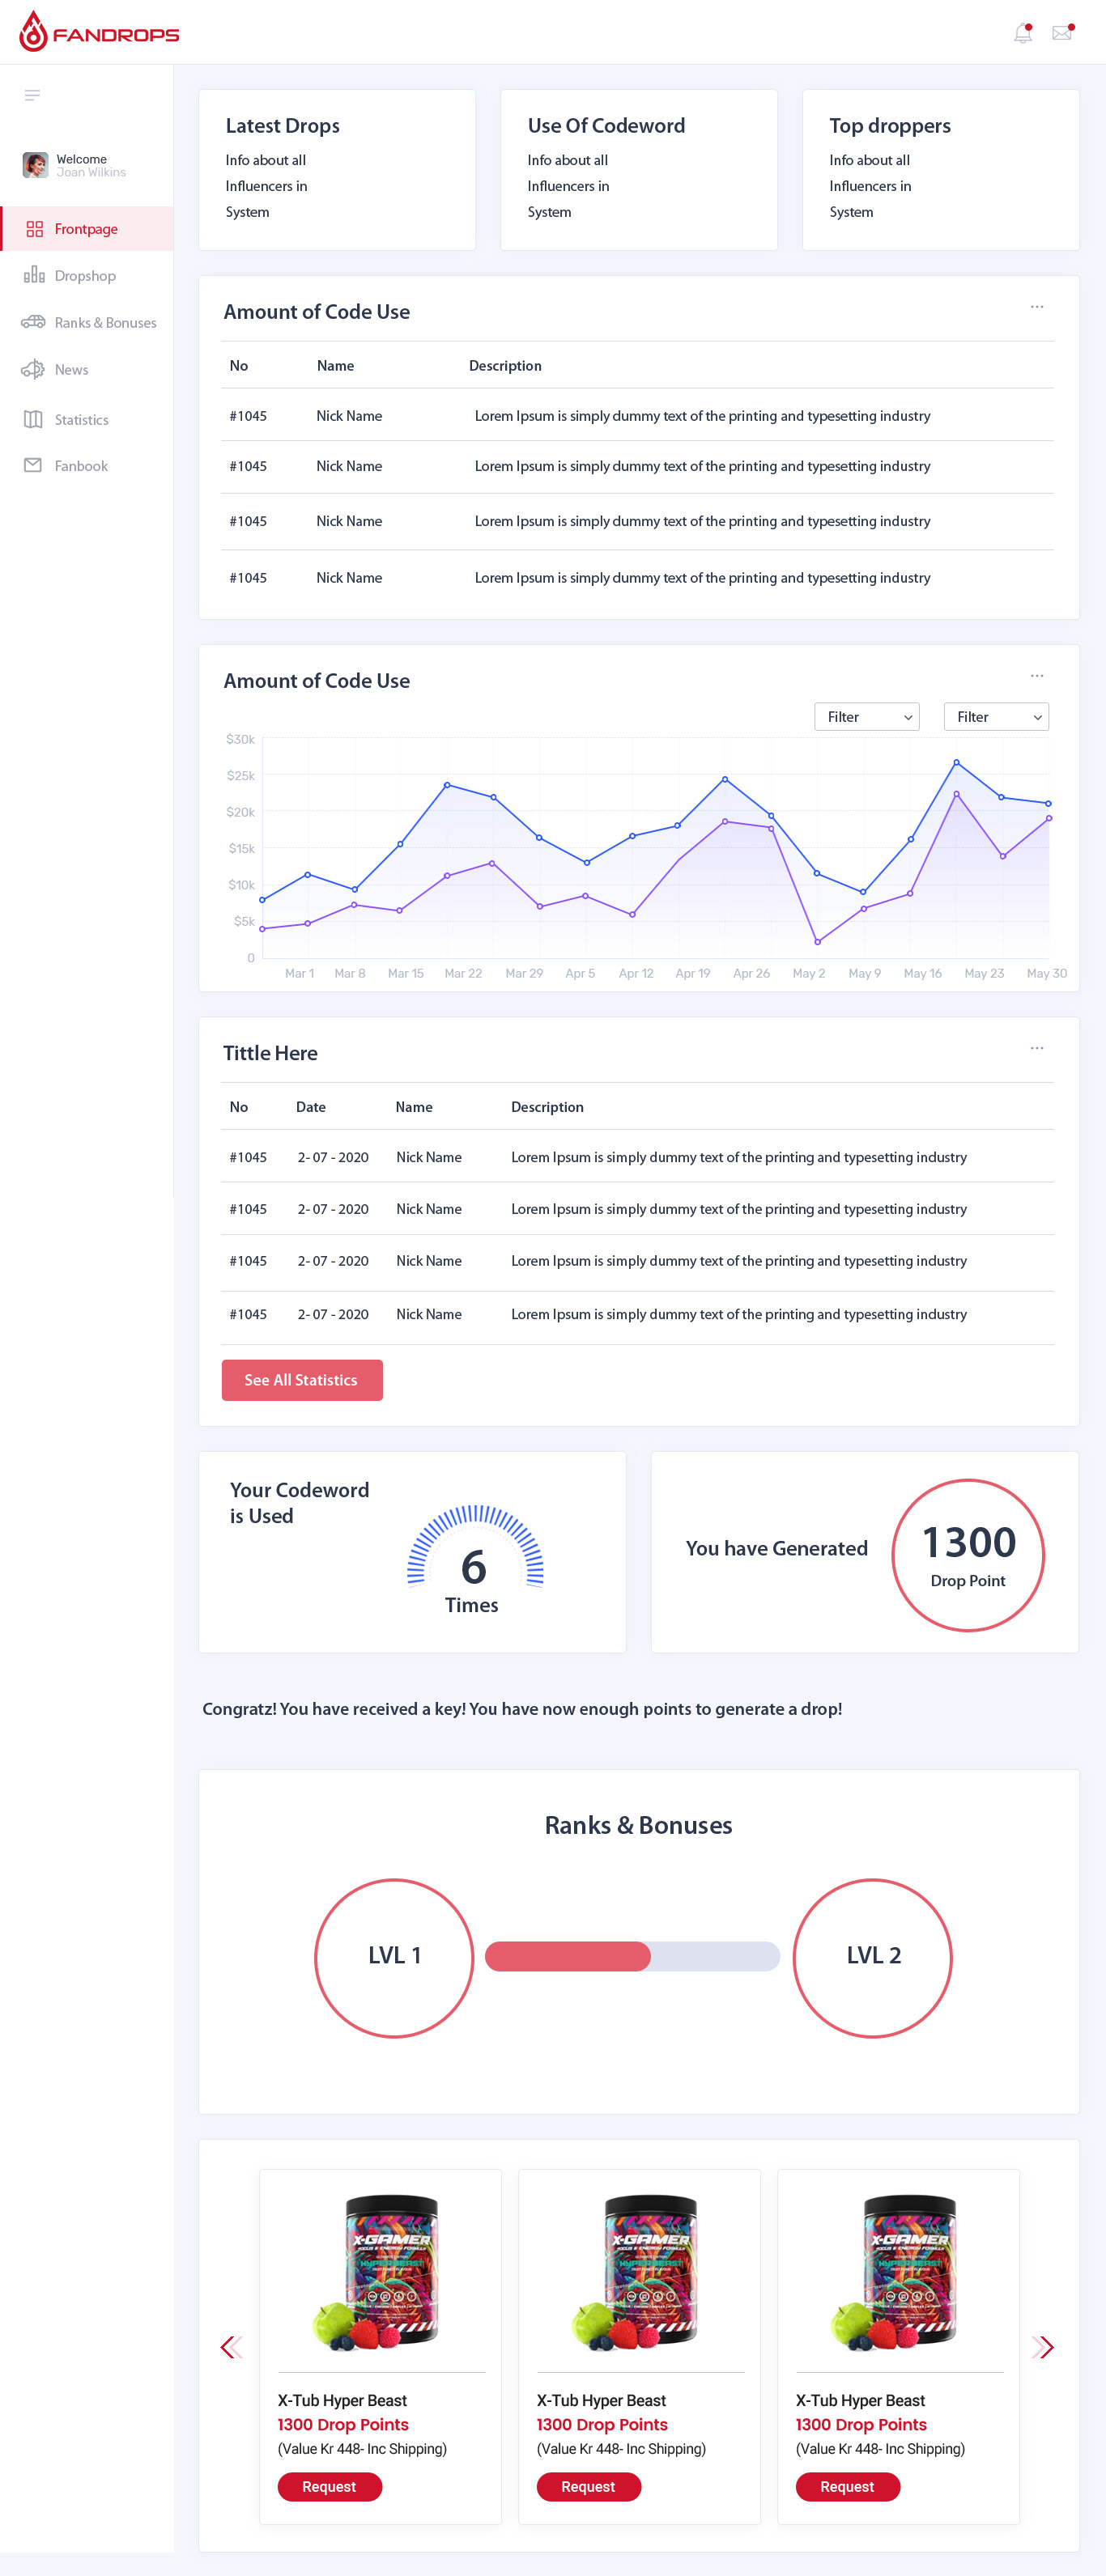1106x2576 pixels.
Task: Expand the first Filter dropdown
Action: click(x=867, y=717)
